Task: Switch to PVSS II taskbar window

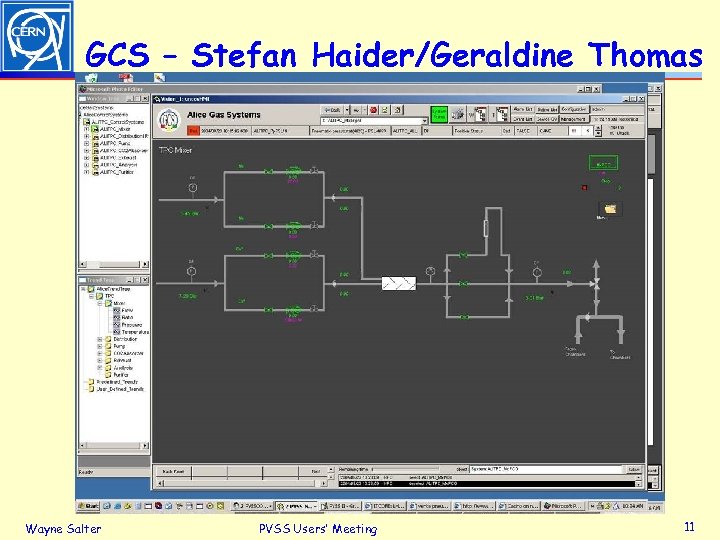Action: click(x=340, y=506)
